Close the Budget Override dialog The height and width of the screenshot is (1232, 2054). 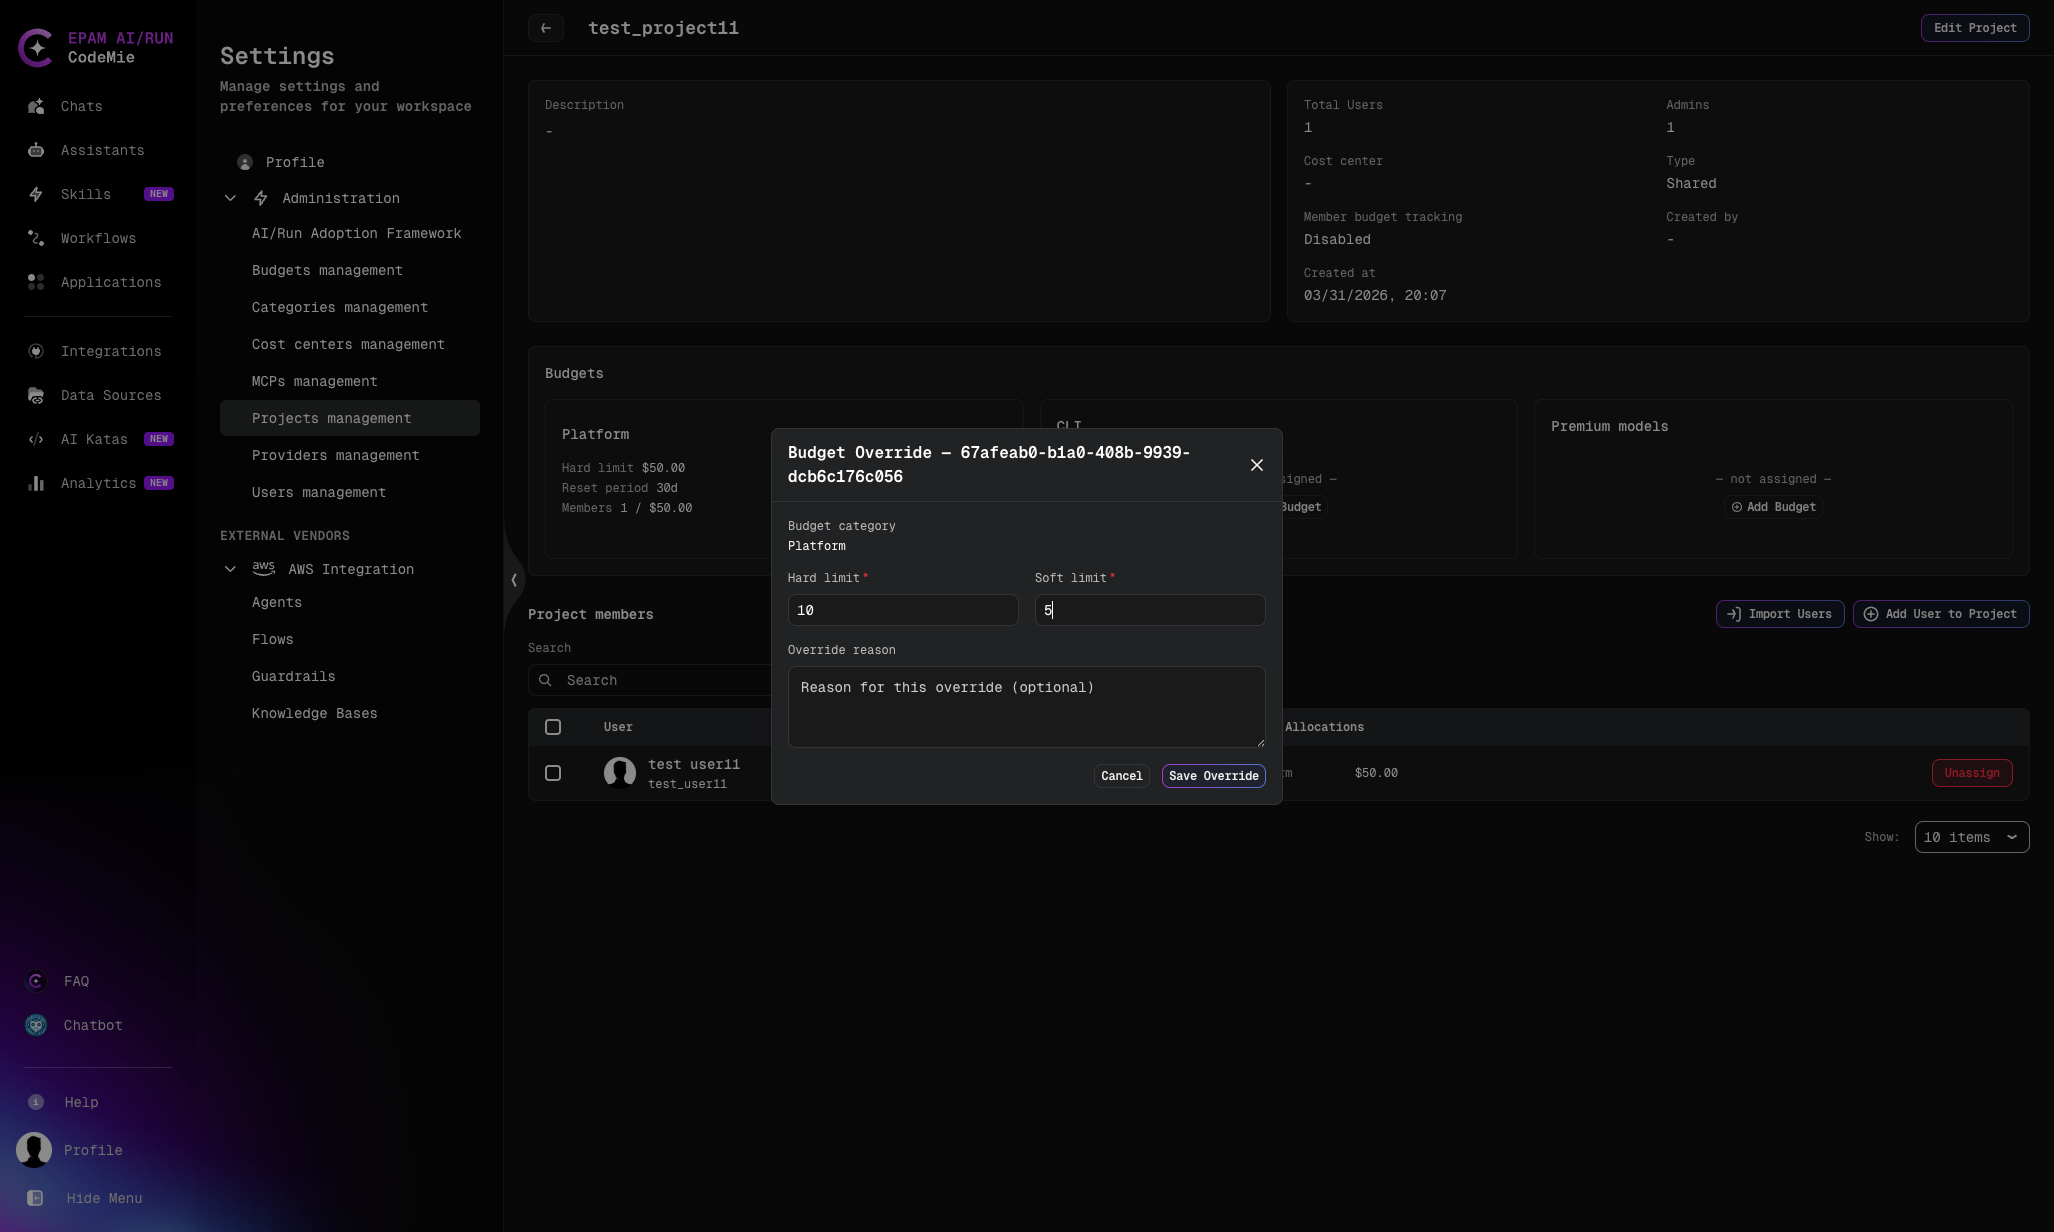point(1257,465)
